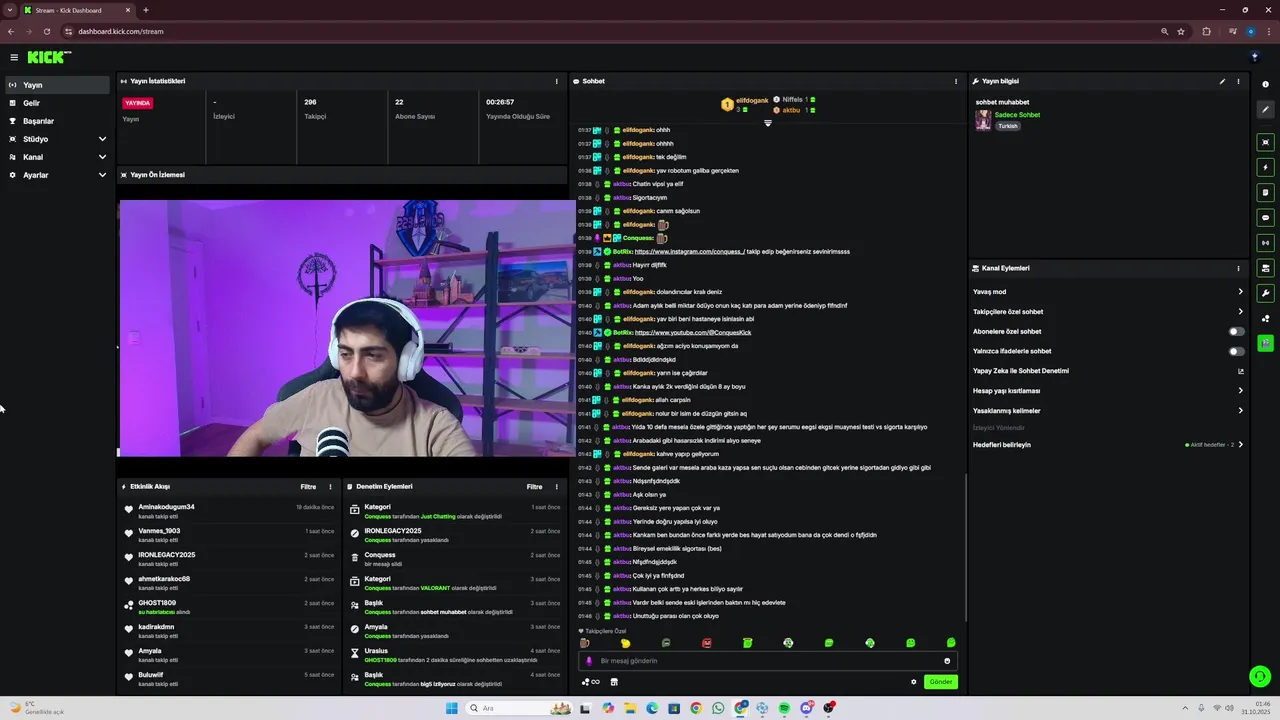This screenshot has height=720, width=1280.
Task: Expand the Stüdyo sidebar section
Action: (x=57, y=139)
